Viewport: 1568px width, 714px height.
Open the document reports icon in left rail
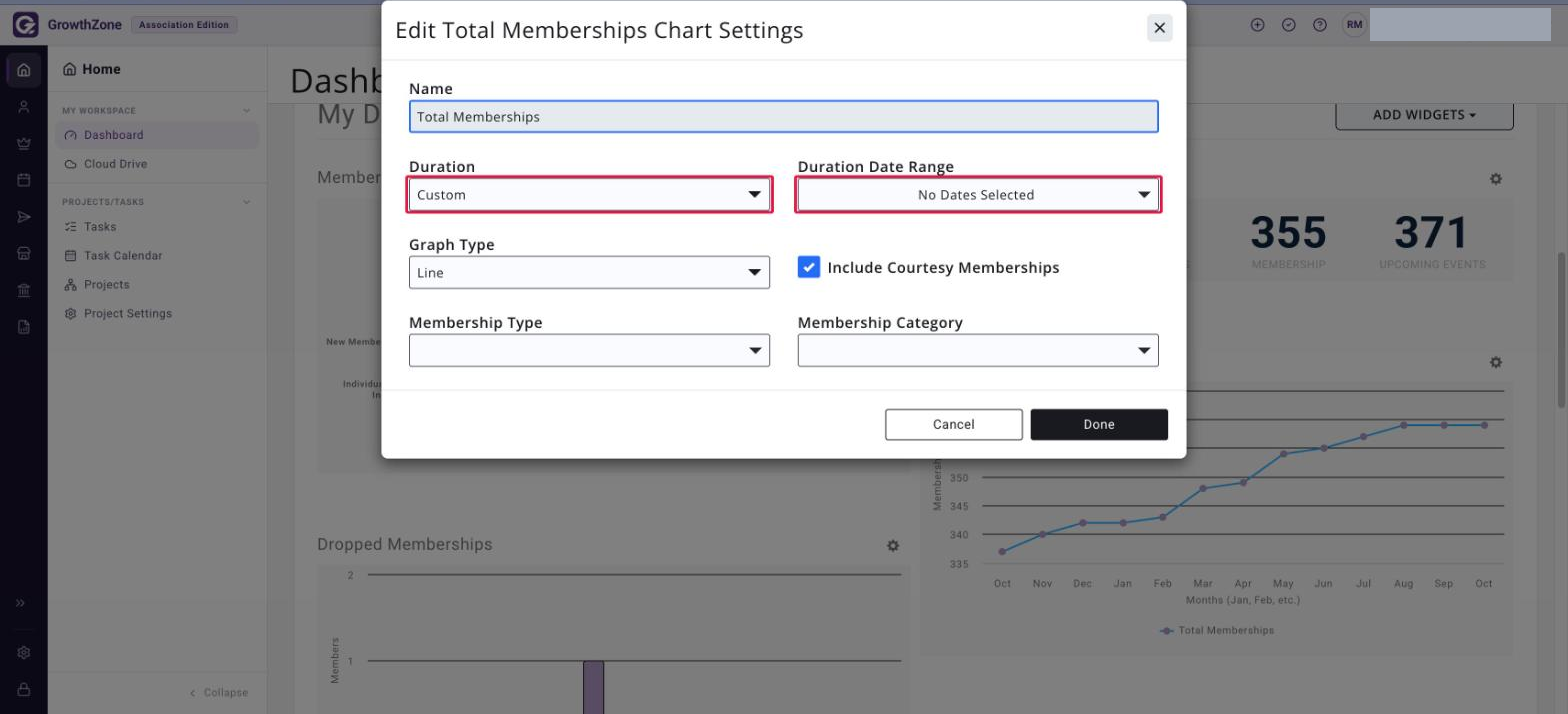24,327
